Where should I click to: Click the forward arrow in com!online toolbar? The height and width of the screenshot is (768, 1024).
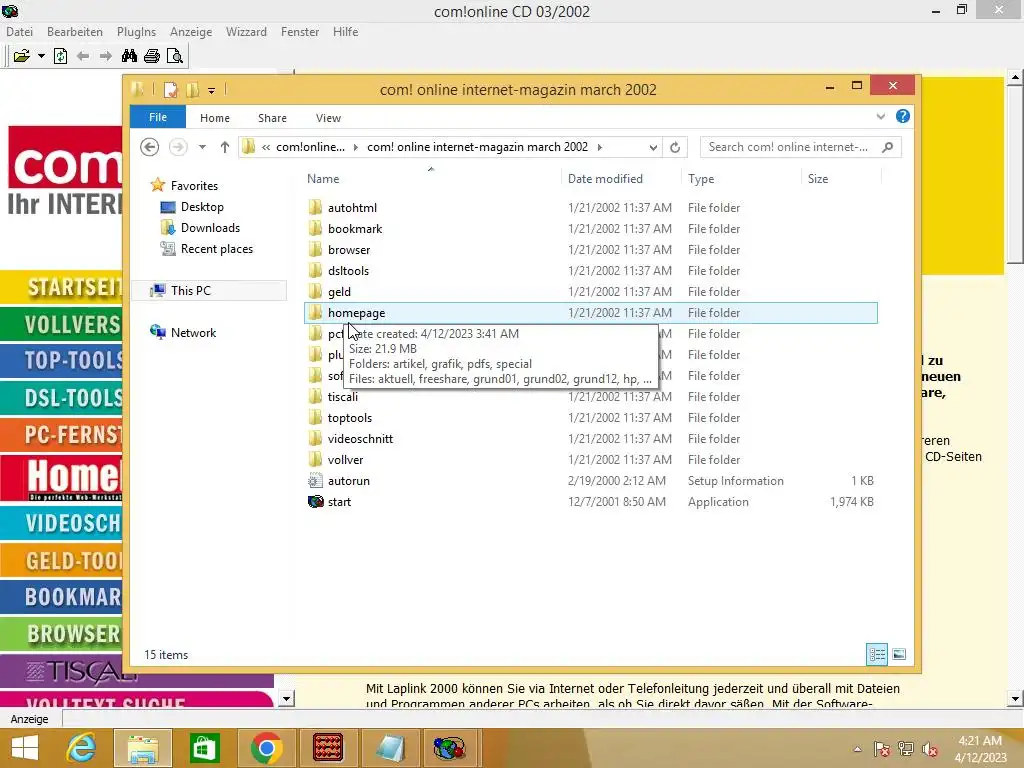click(x=105, y=56)
